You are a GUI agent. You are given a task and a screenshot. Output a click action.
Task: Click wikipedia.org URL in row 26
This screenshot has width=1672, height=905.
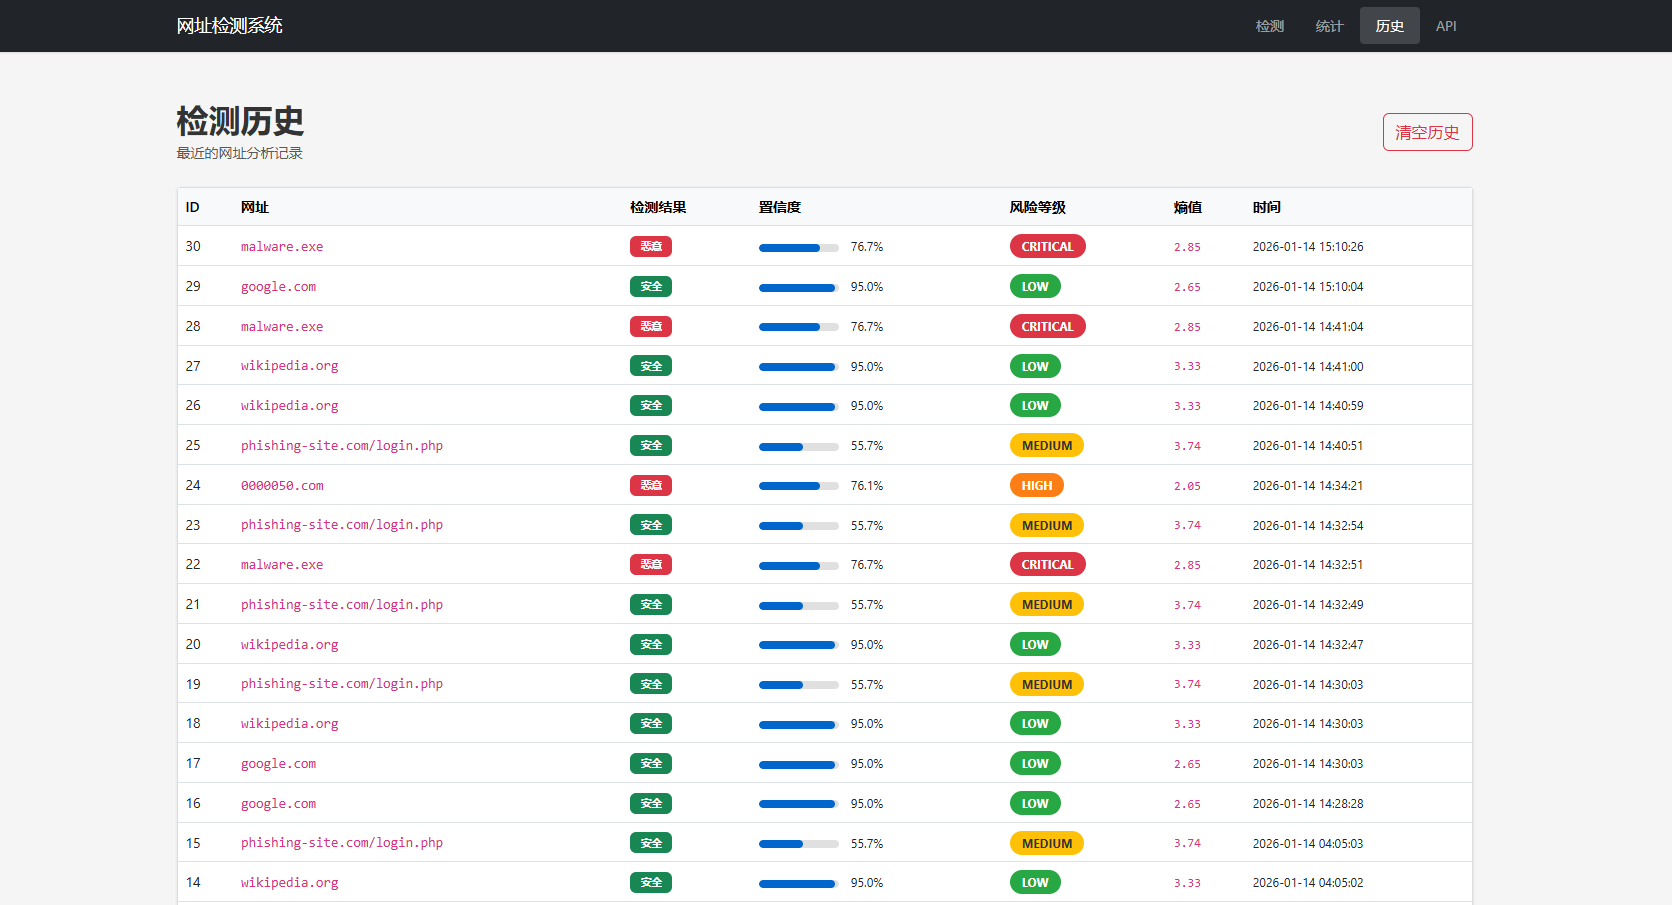[x=289, y=406]
